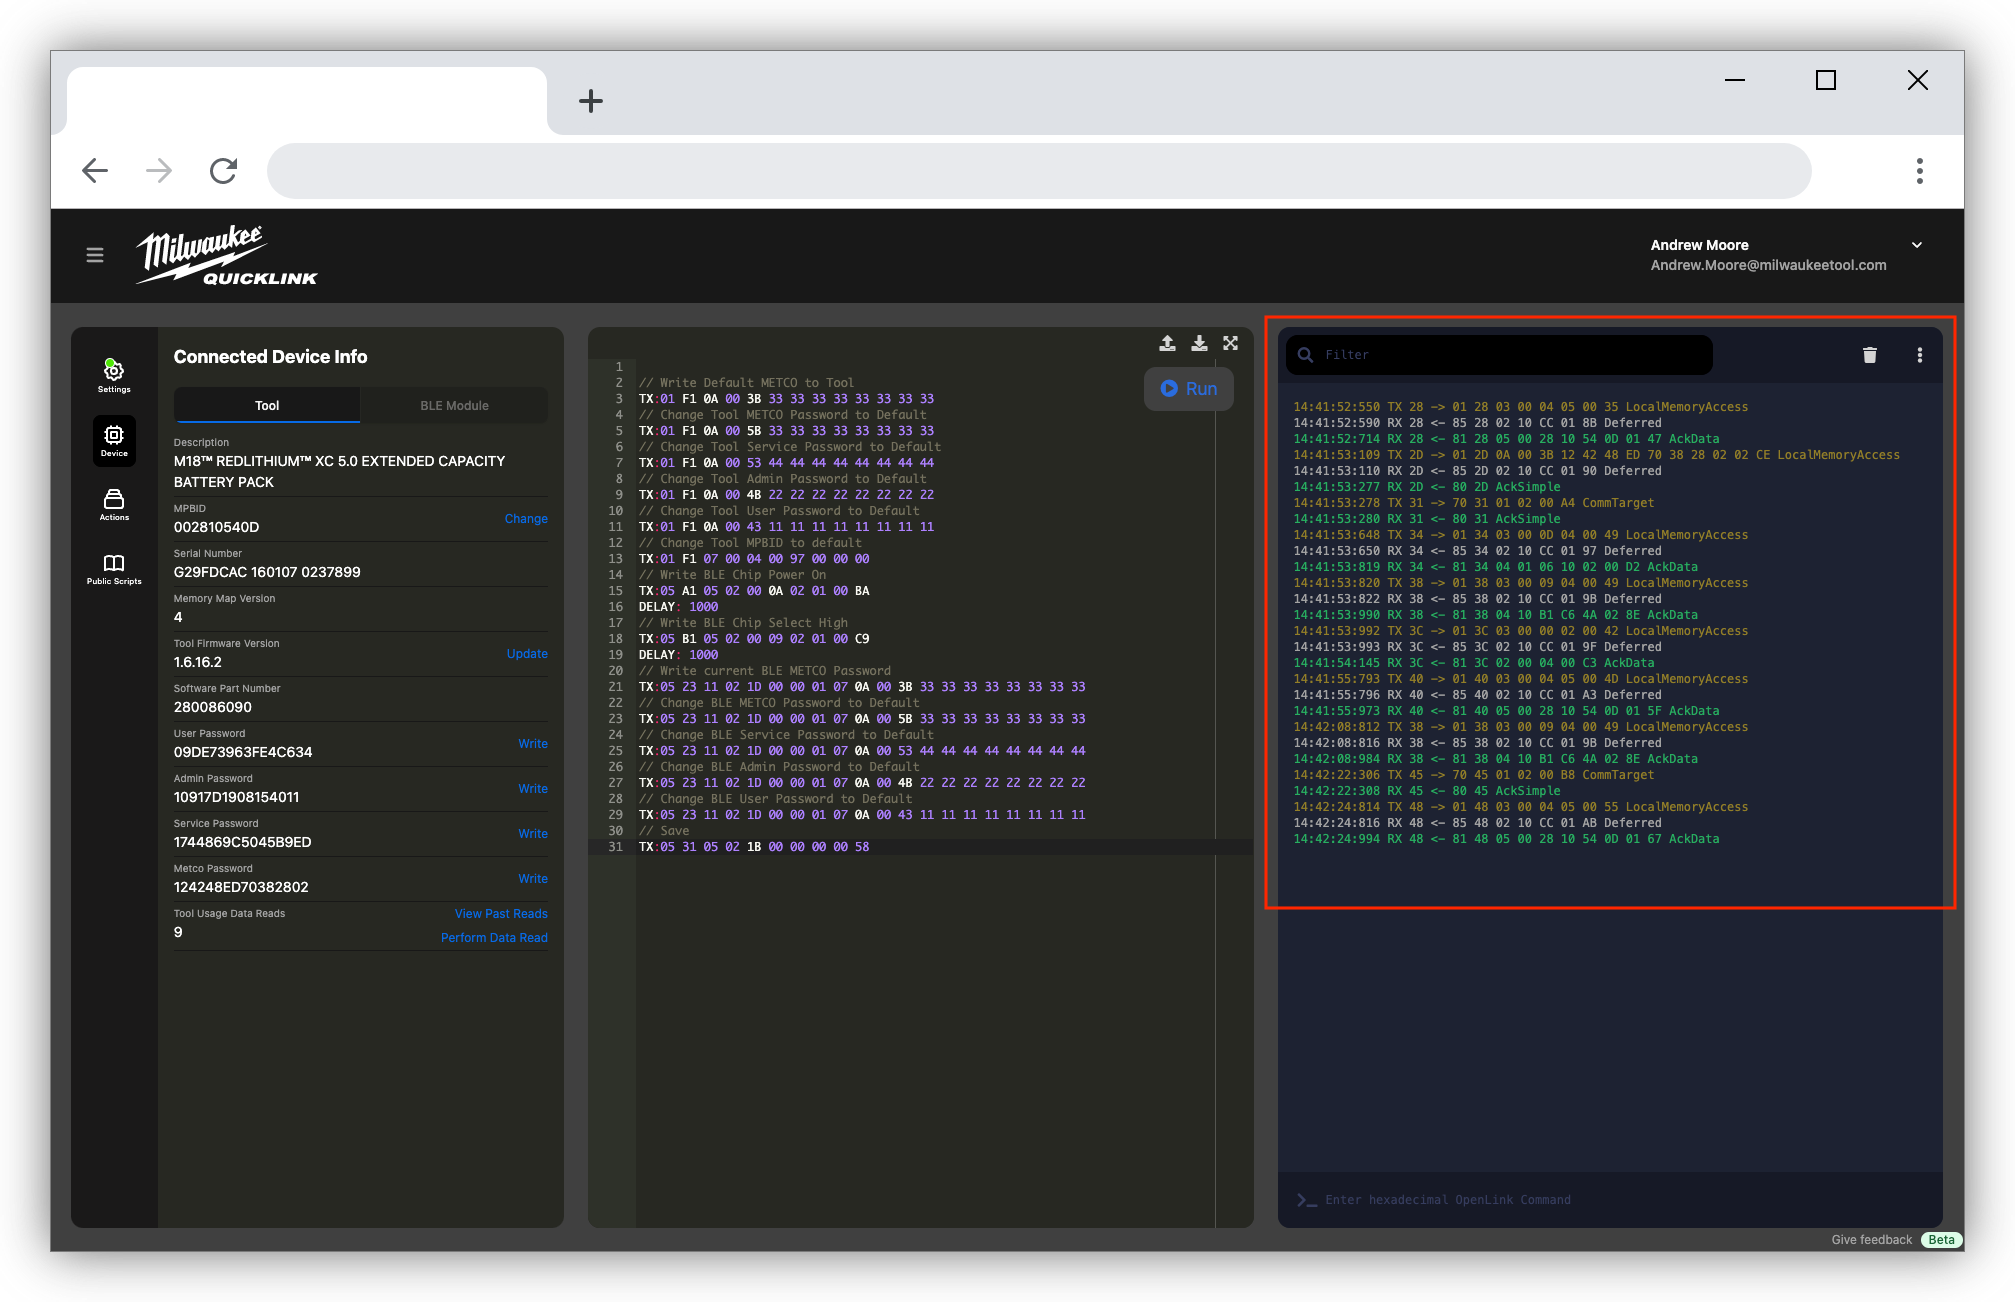The width and height of the screenshot is (2015, 1302).
Task: Click Update for Tool Firmware Version
Action: tap(527, 654)
